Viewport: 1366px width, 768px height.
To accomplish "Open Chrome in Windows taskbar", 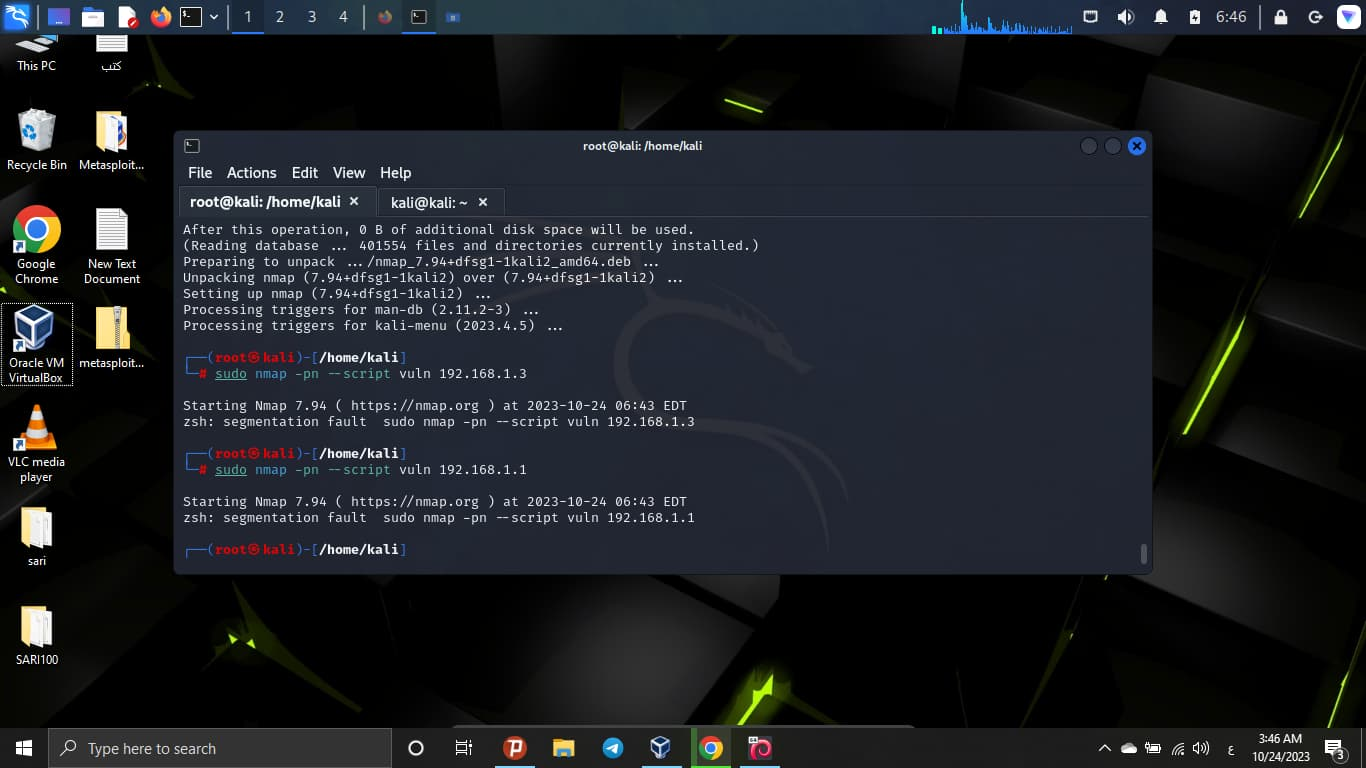I will pos(711,748).
